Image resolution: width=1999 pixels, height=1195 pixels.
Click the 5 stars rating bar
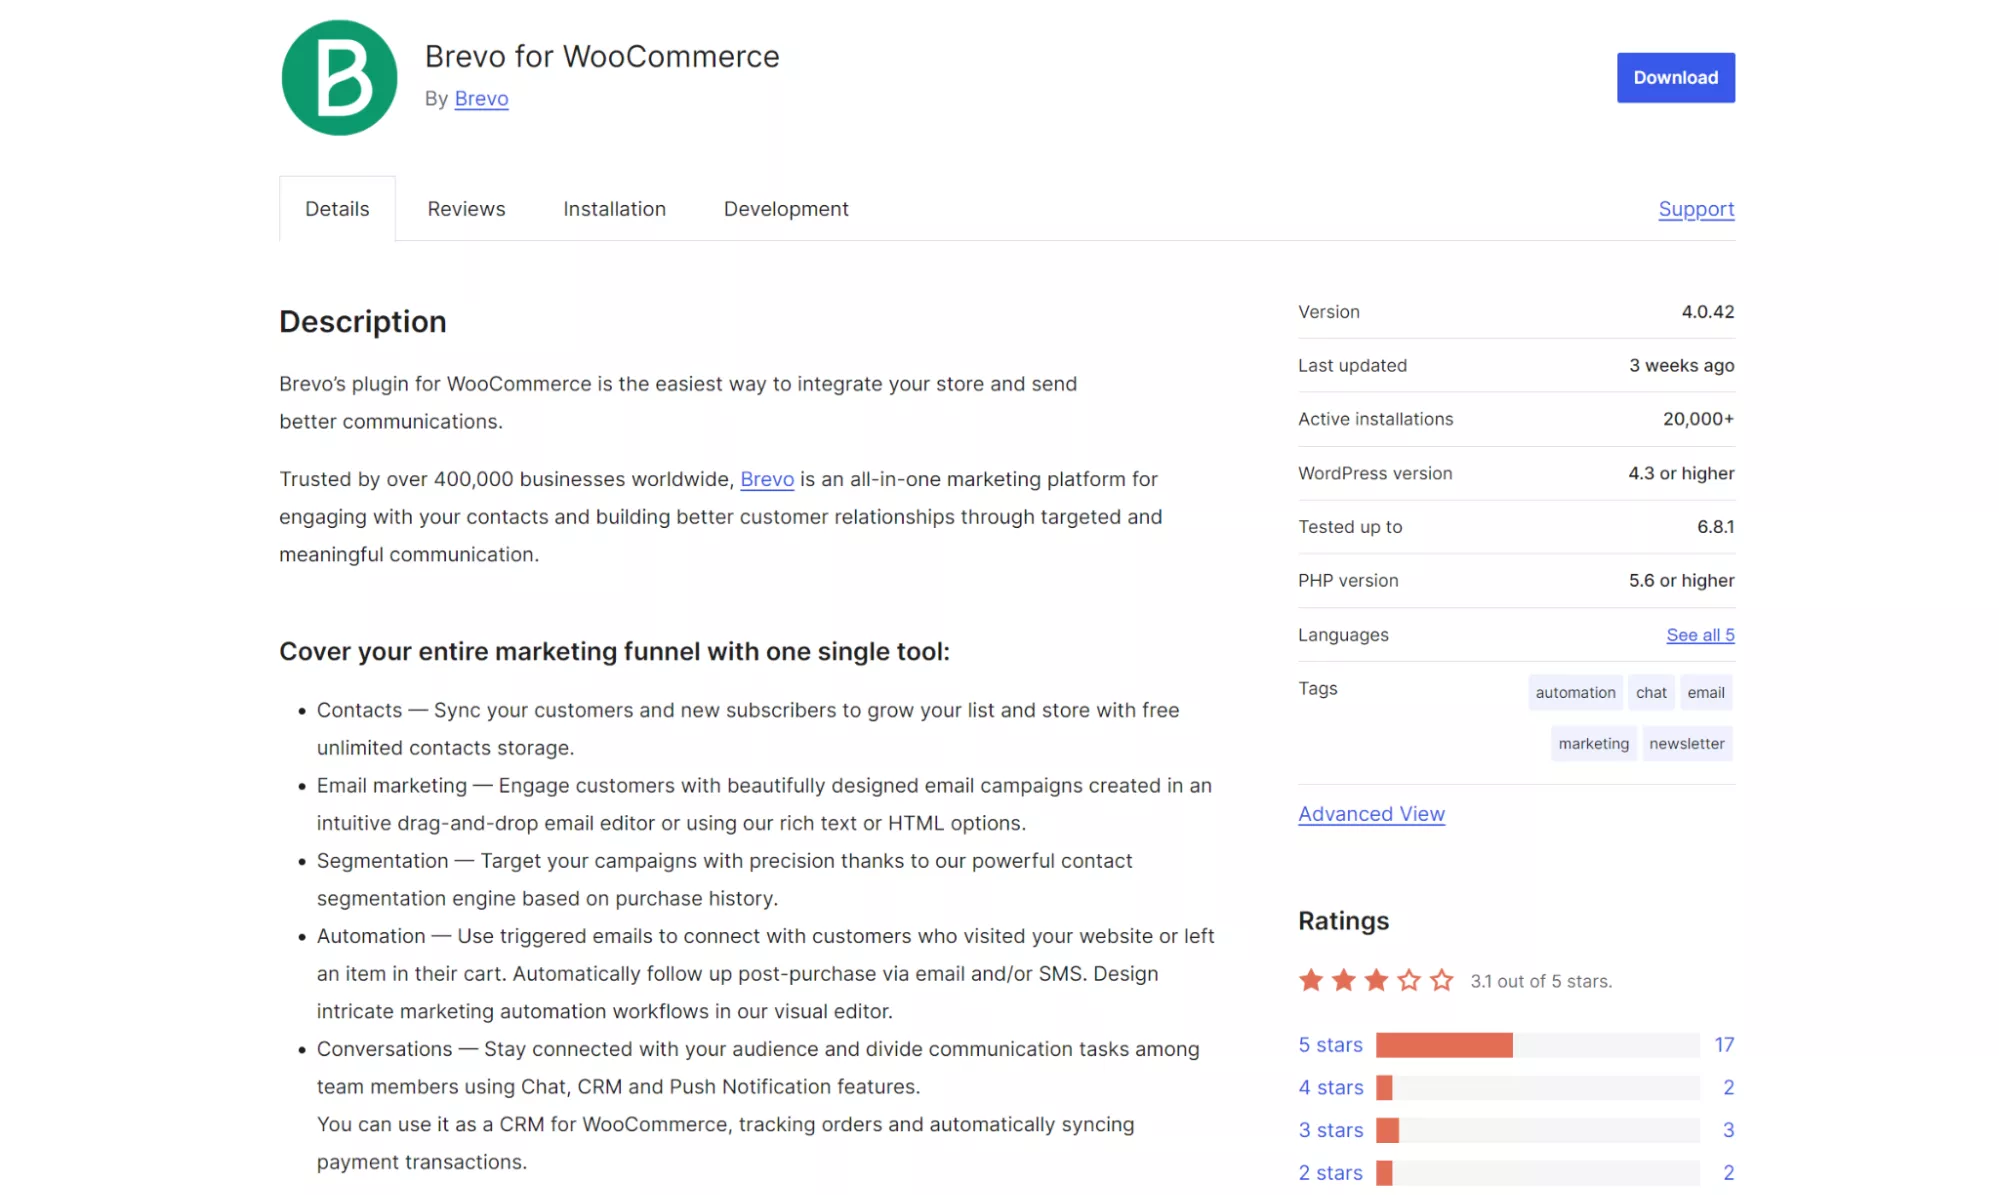pyautogui.click(x=1537, y=1045)
